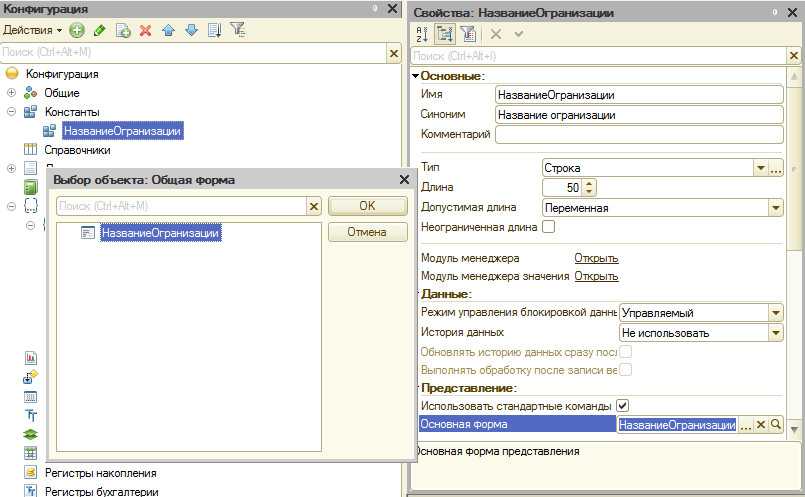805x497 pixels.
Task: Select Регистры бухгалтерии in the tree
Action: 102,491
